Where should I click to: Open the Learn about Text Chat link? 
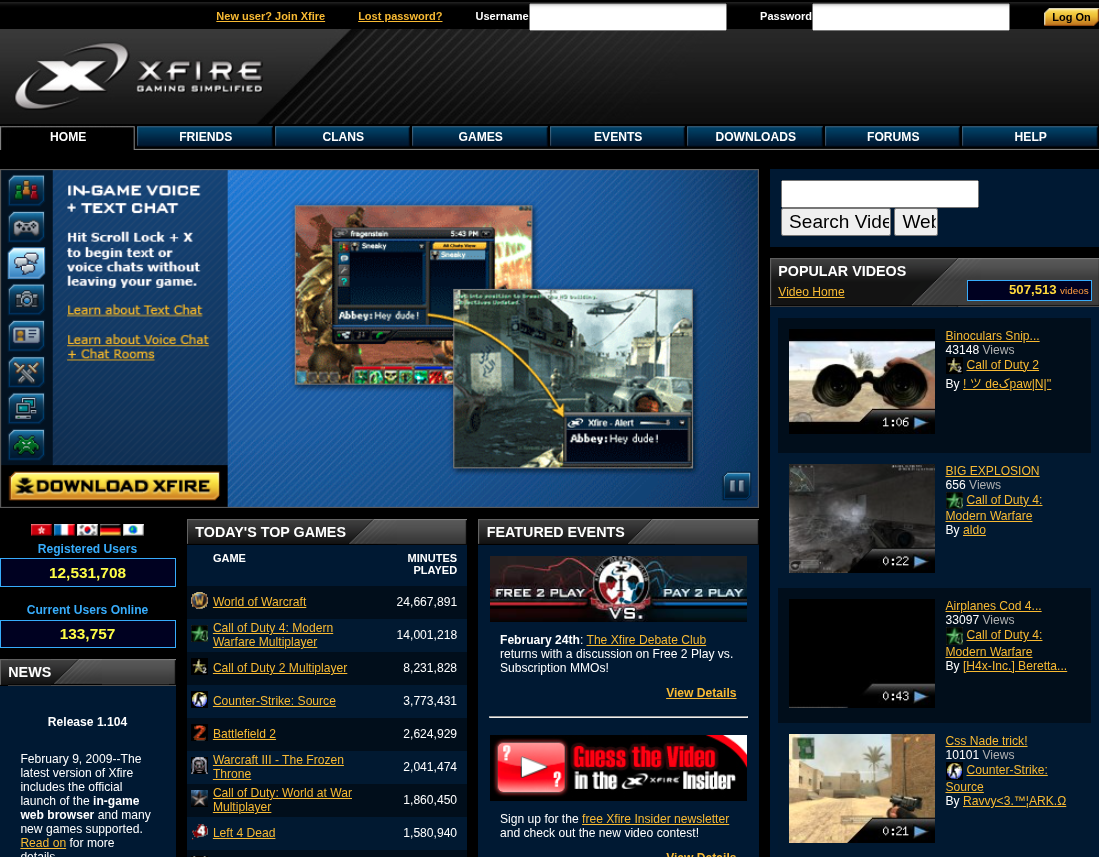(x=135, y=310)
